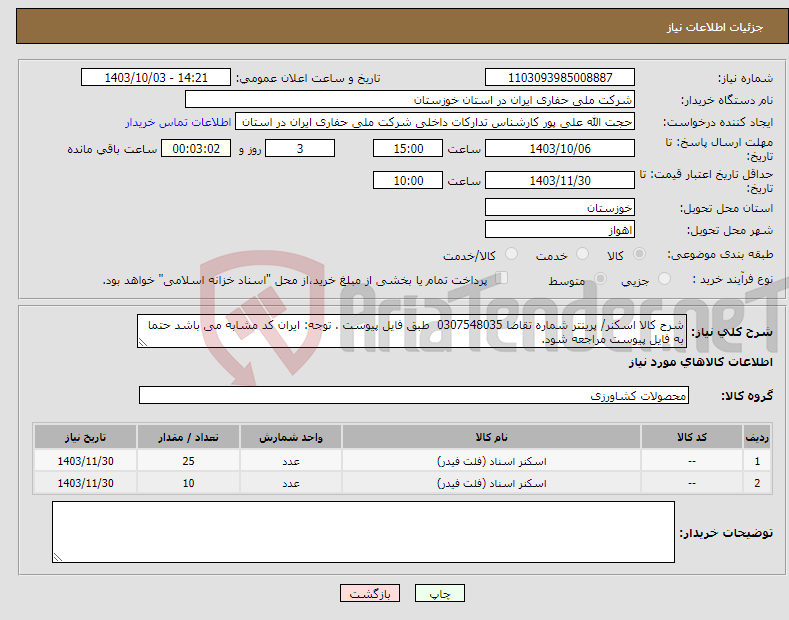This screenshot has height=620, width=789.
Task: Click the quantity 25 cell
Action: pos(188,461)
